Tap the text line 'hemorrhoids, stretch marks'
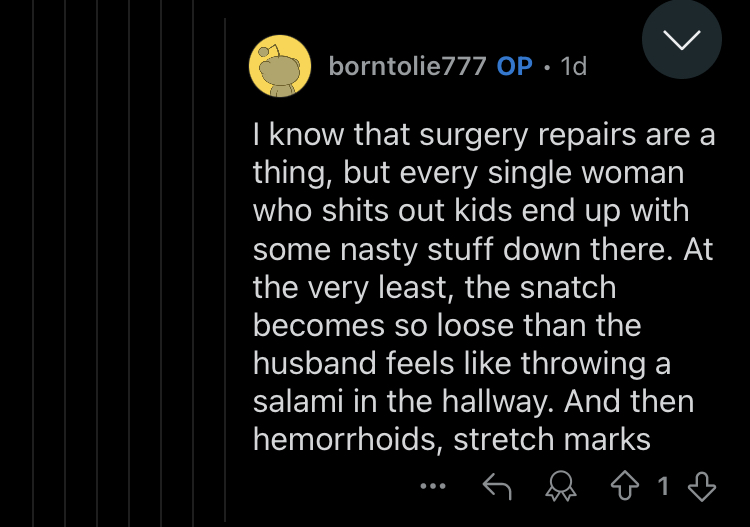The height and width of the screenshot is (527, 750). pyautogui.click(x=452, y=439)
